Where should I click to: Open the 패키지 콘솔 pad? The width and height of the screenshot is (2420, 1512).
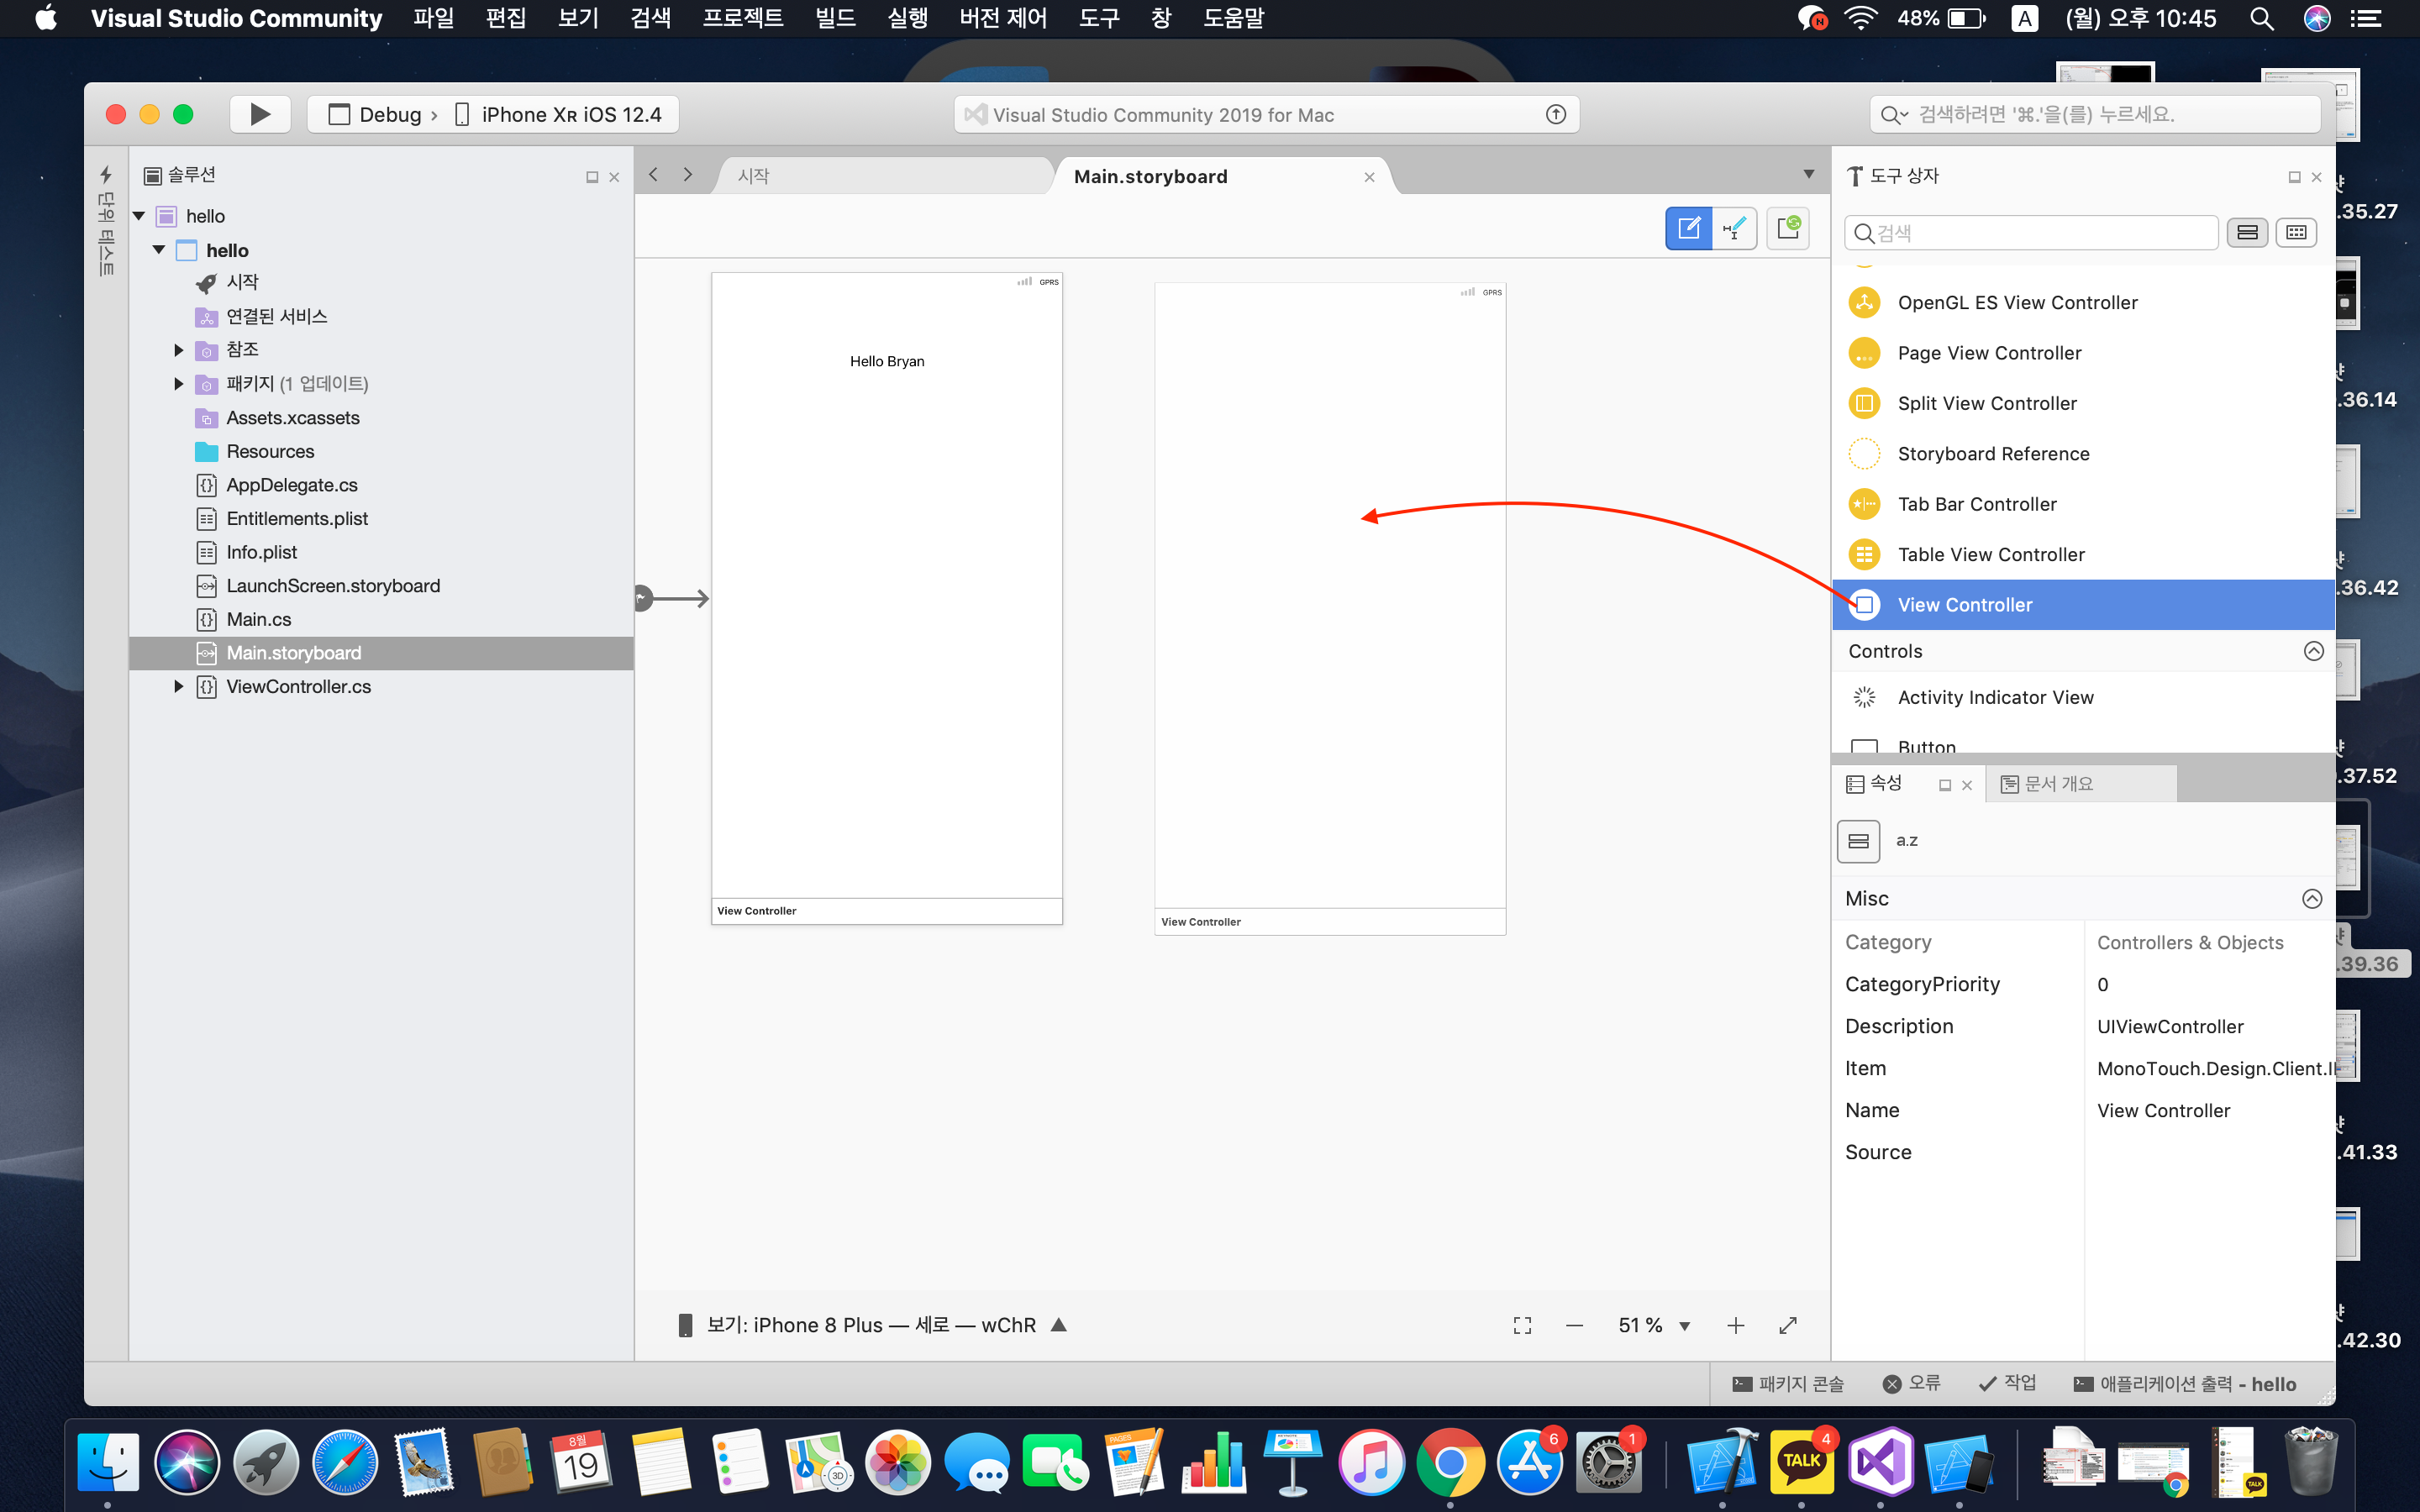pos(1788,1384)
